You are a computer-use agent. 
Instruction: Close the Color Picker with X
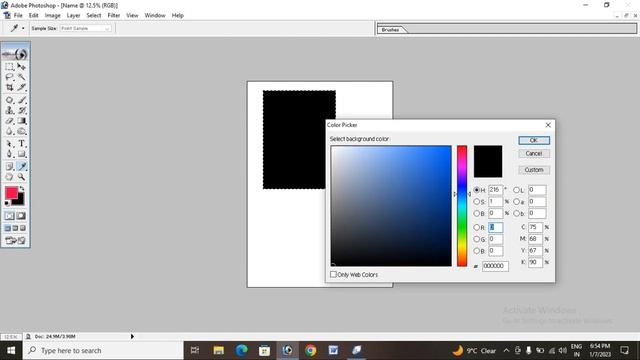pos(548,125)
